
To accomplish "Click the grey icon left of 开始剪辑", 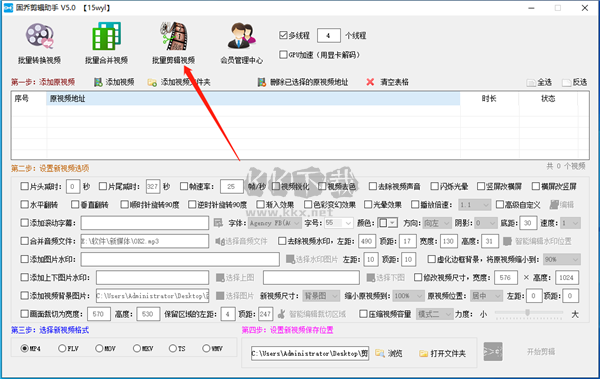I will pos(493,351).
